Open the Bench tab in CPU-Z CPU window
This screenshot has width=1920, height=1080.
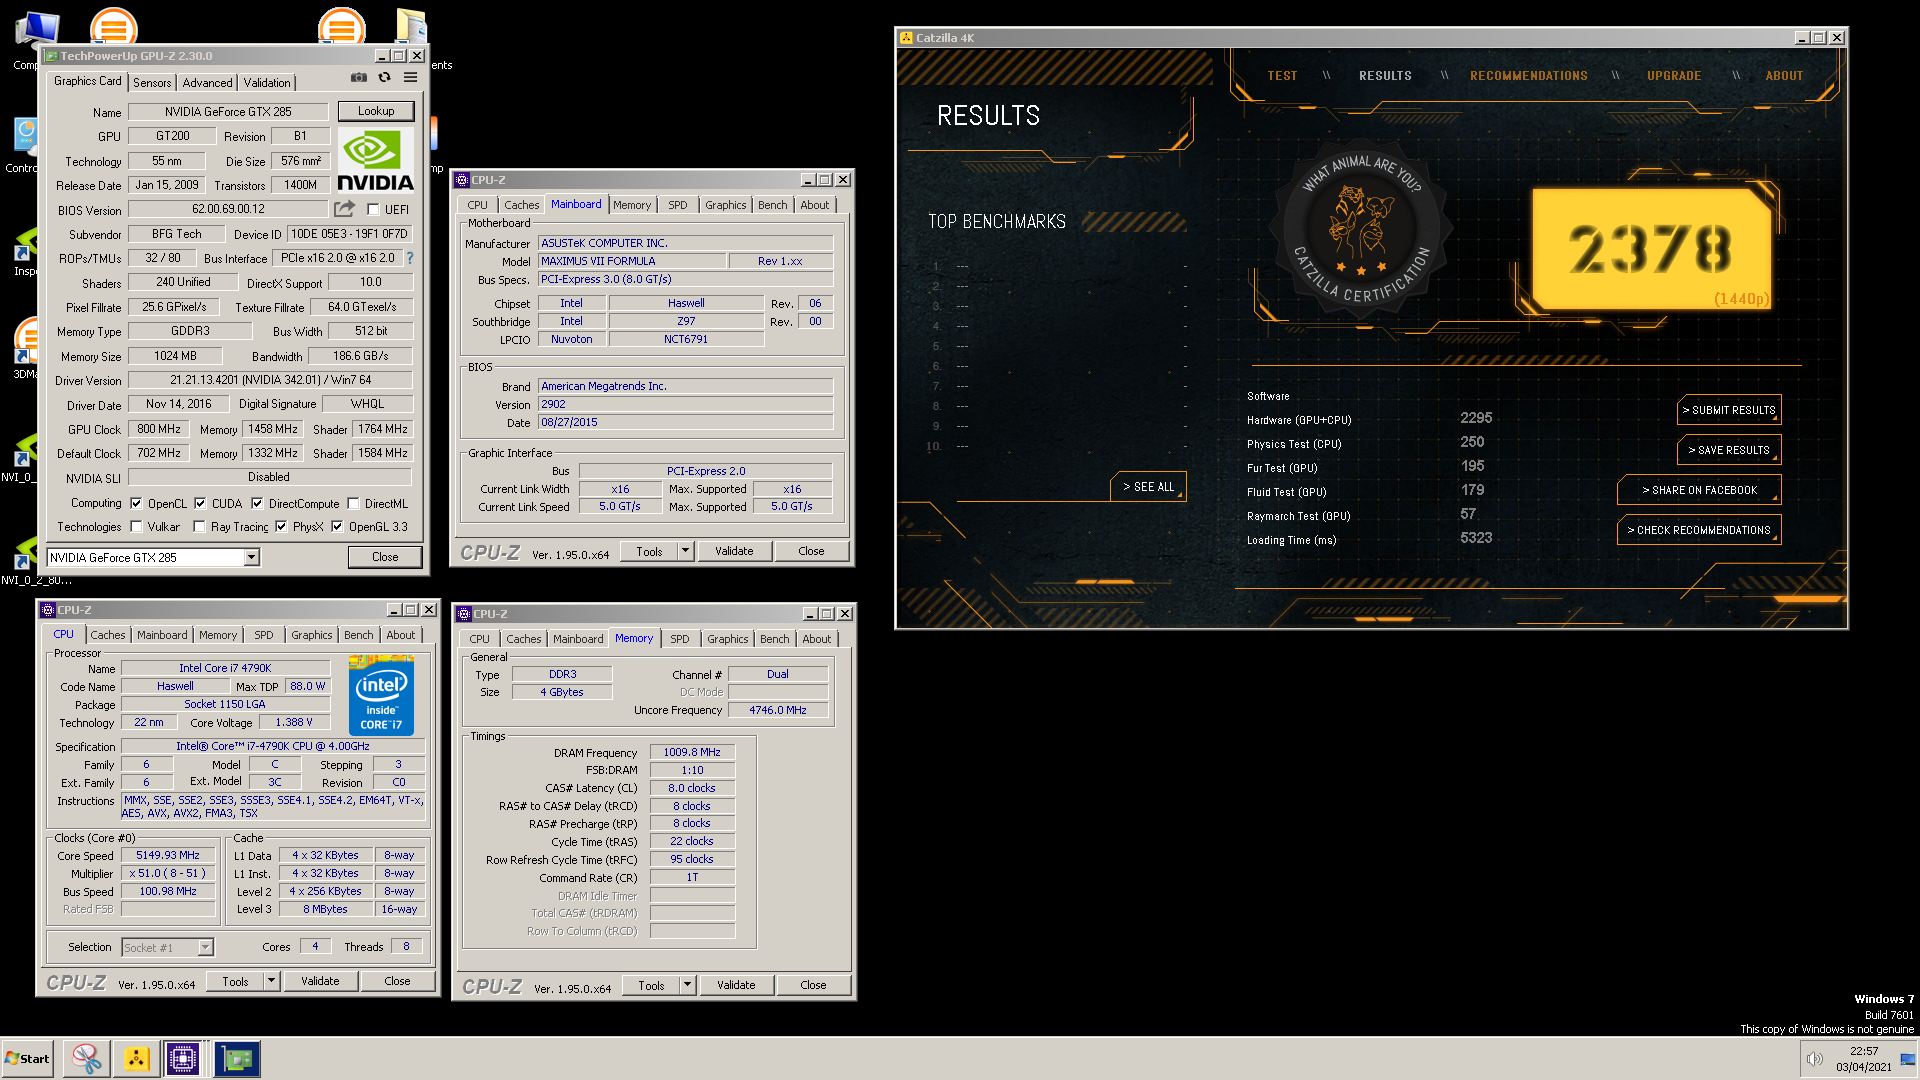358,634
